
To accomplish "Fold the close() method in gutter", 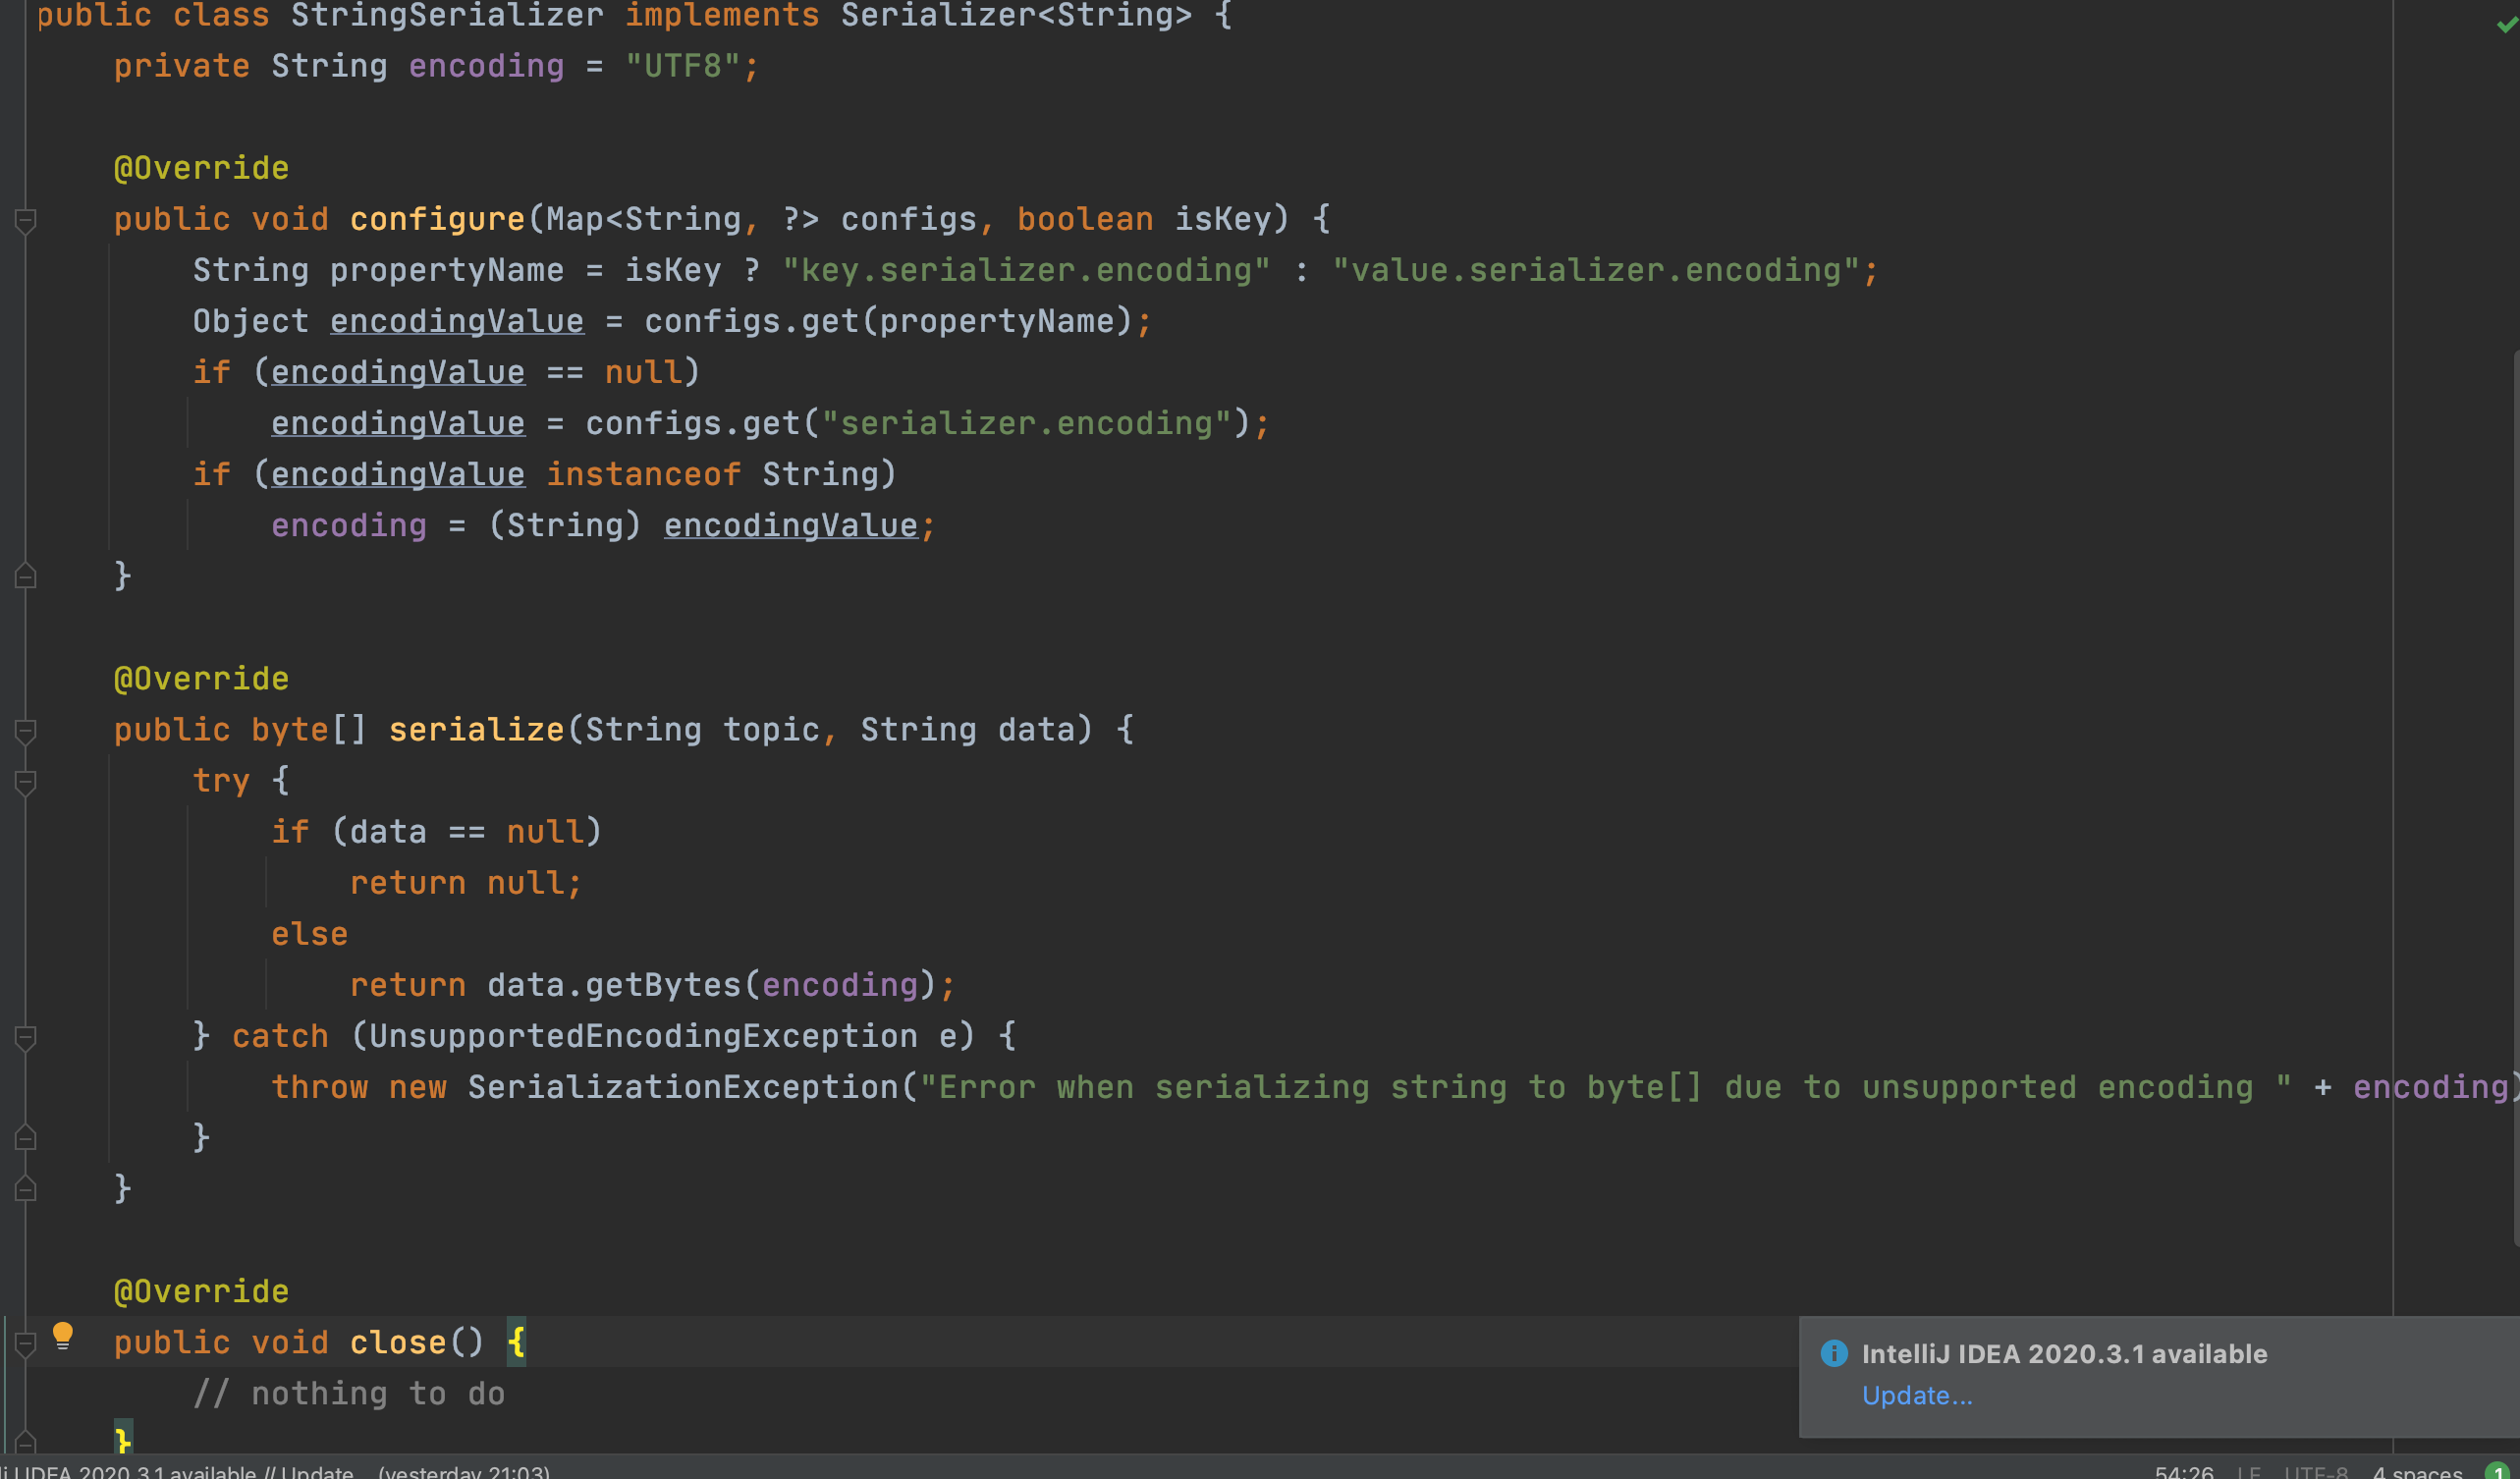I will coord(26,1344).
